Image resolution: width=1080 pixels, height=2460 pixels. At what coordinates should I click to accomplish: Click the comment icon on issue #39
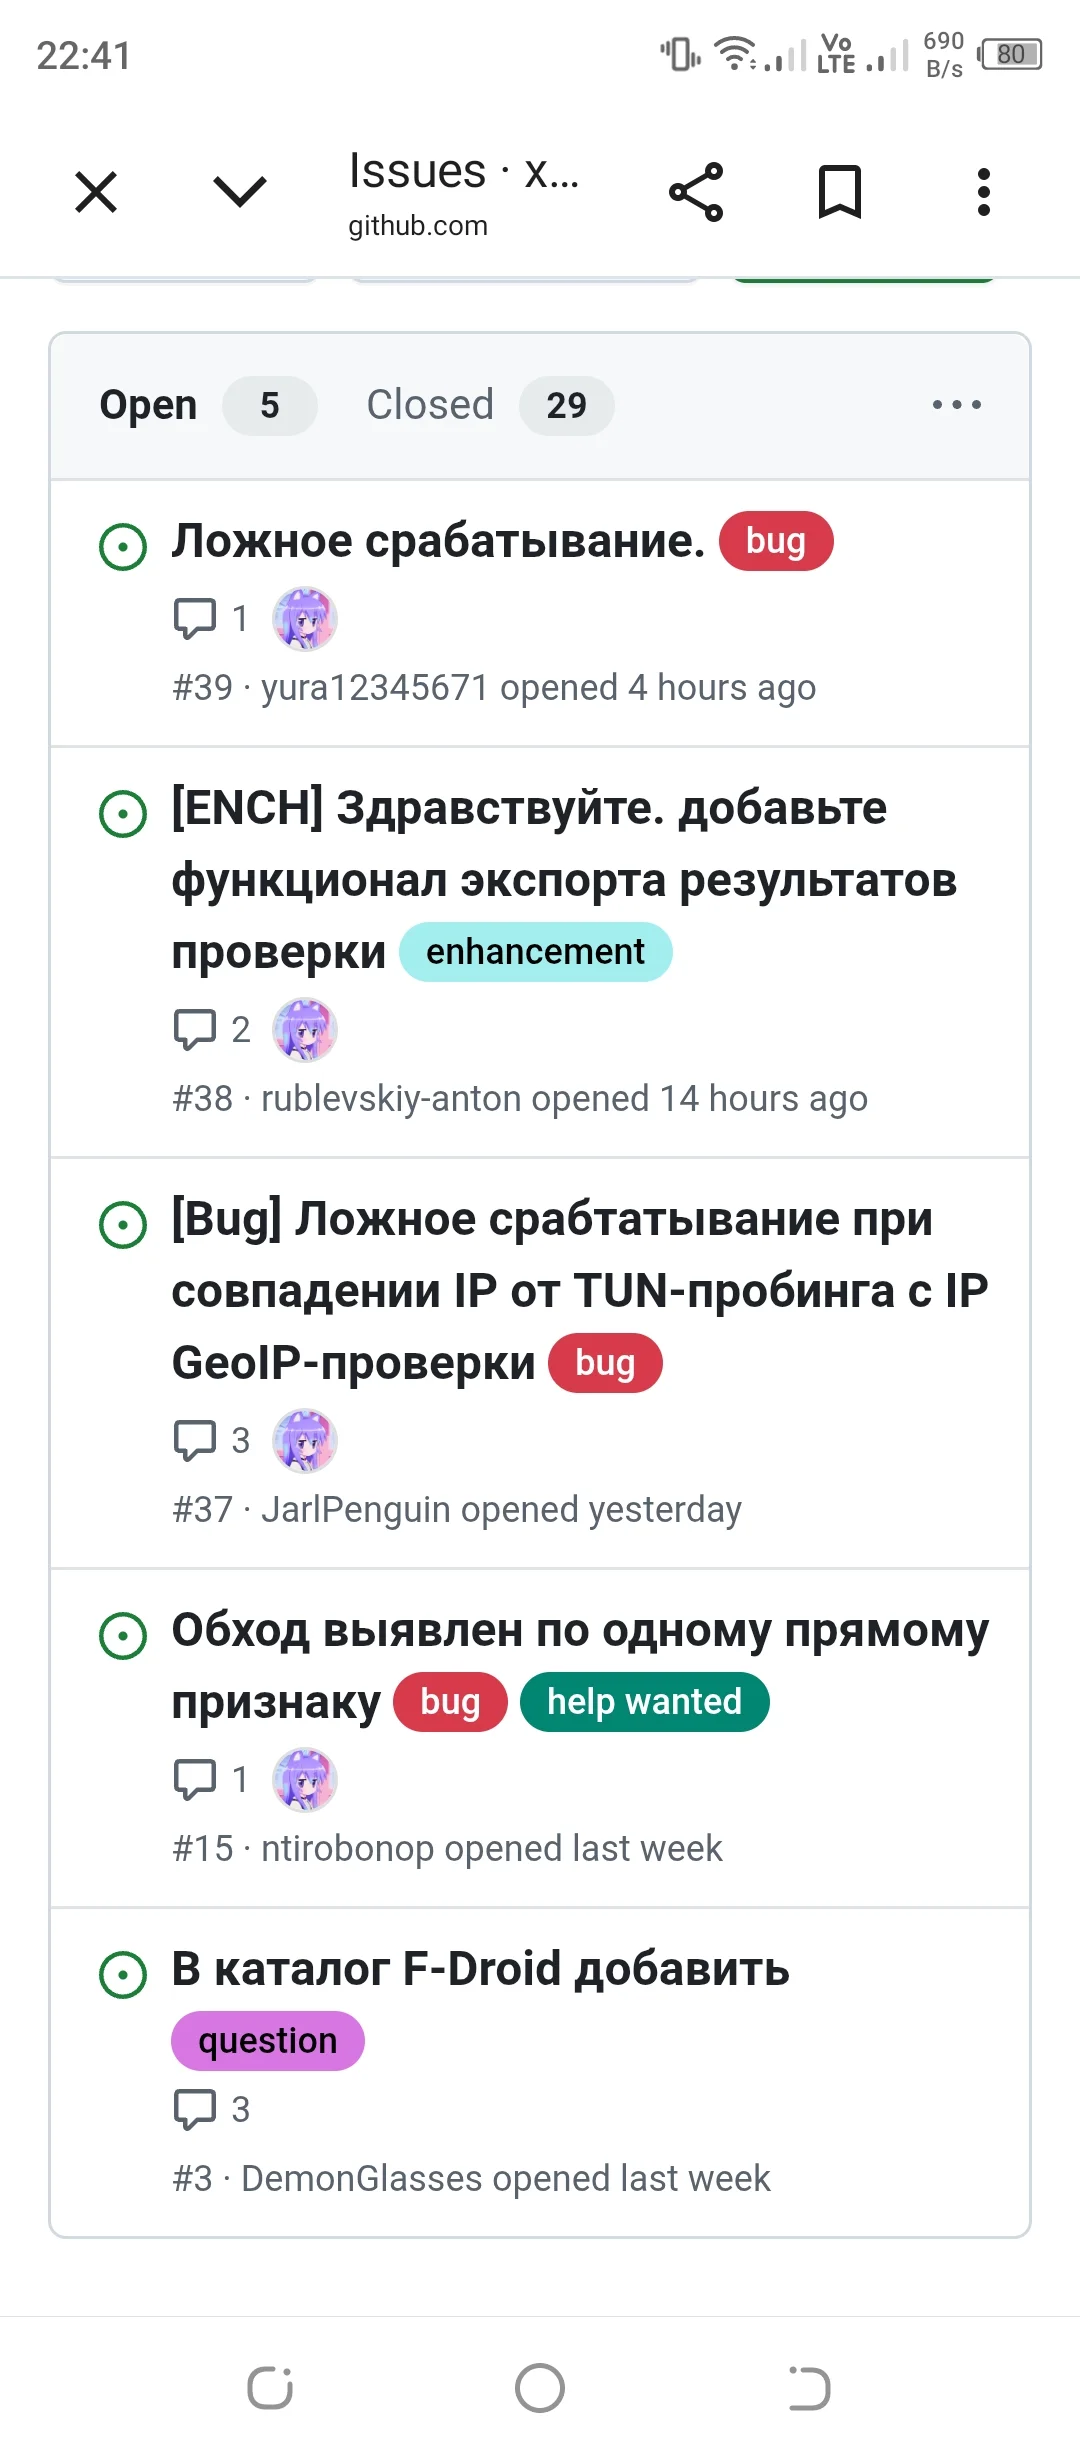pos(195,618)
